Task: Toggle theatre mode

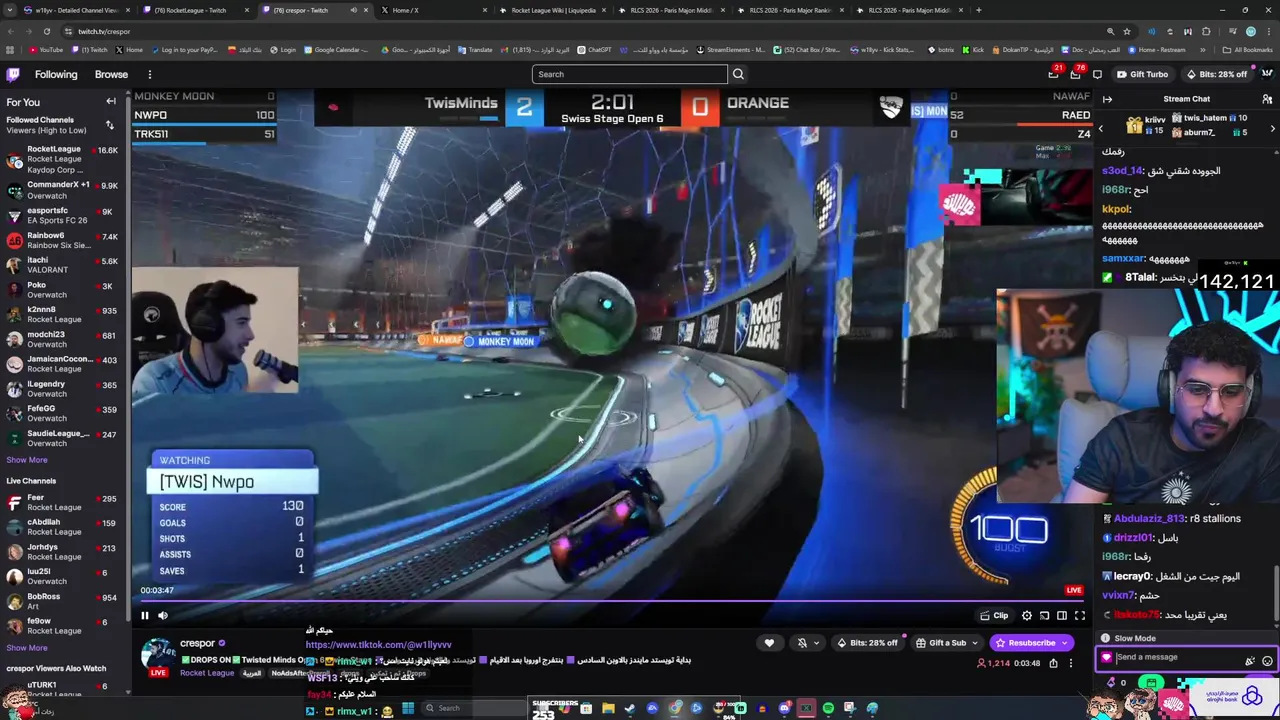Action: pos(1062,616)
